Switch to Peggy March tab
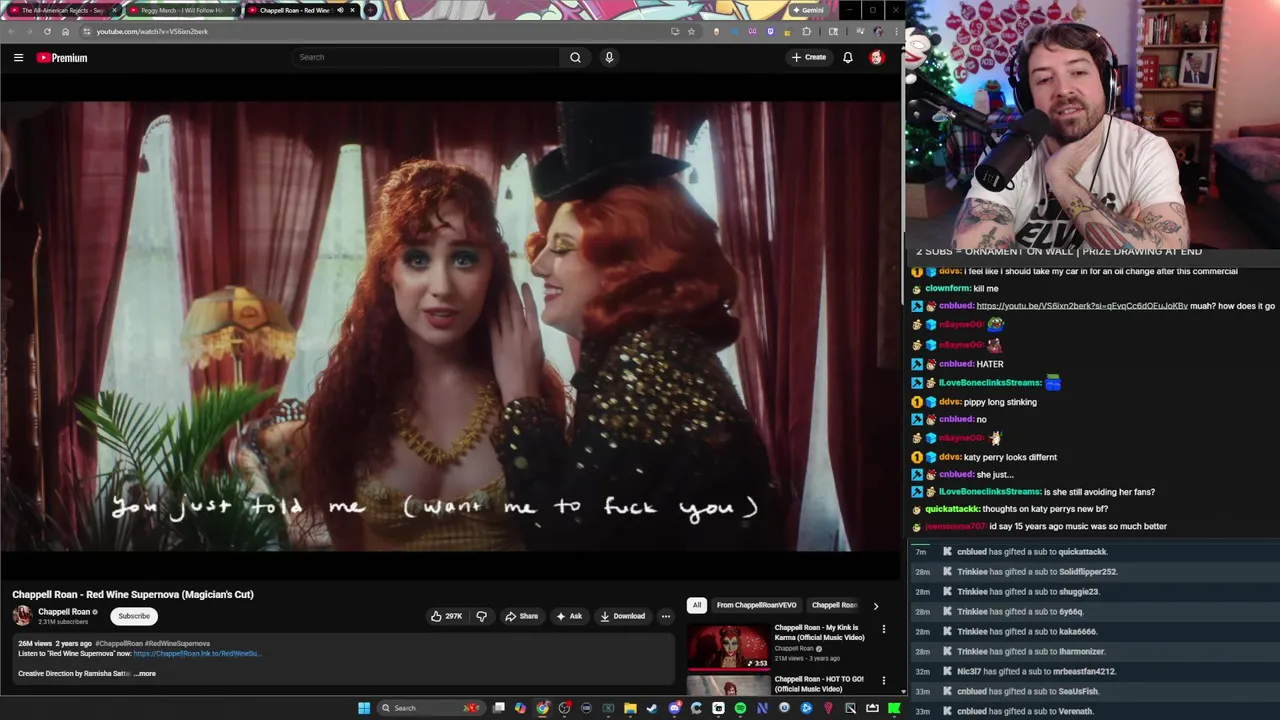The height and width of the screenshot is (720, 1280). pyautogui.click(x=181, y=10)
